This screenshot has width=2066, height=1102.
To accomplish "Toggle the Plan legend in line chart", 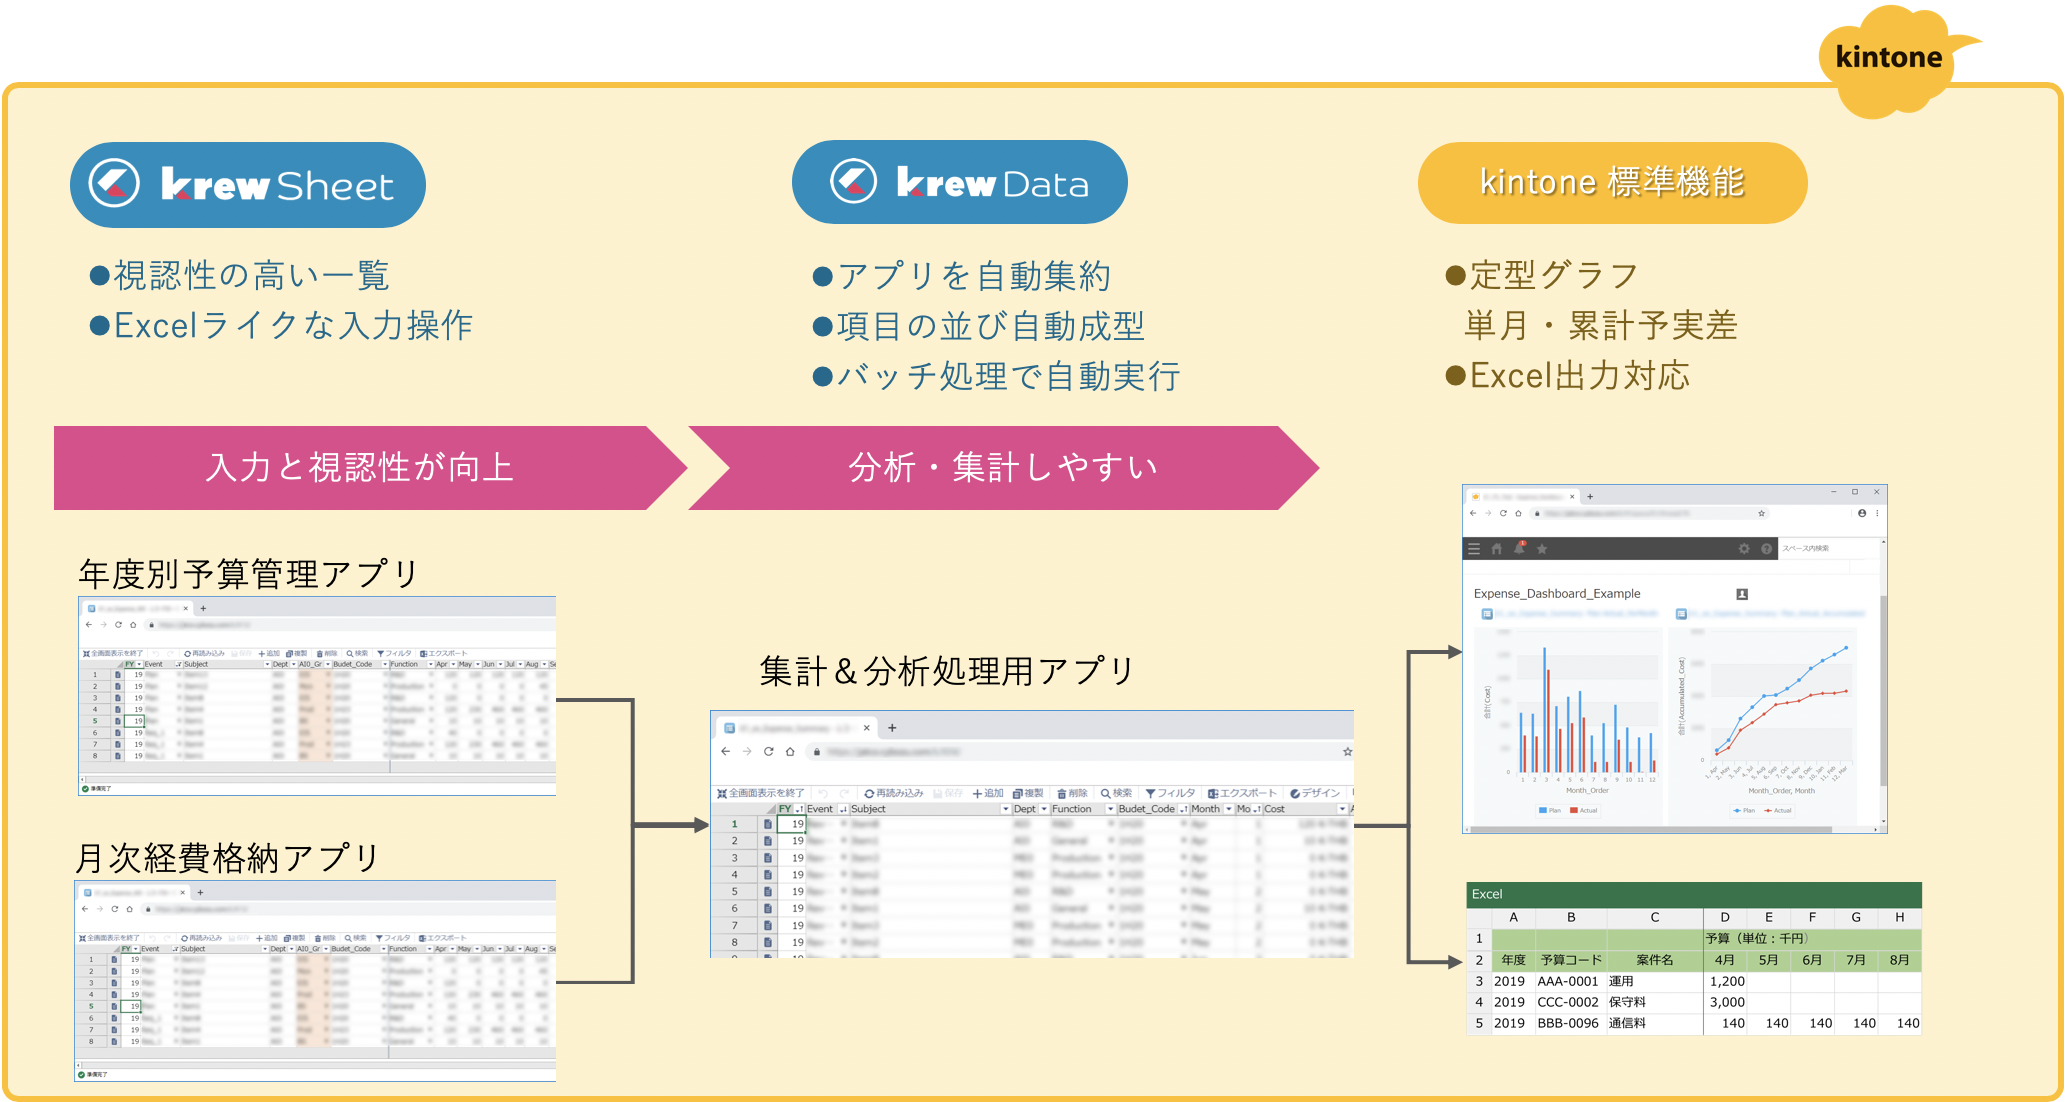I will 1743,811.
